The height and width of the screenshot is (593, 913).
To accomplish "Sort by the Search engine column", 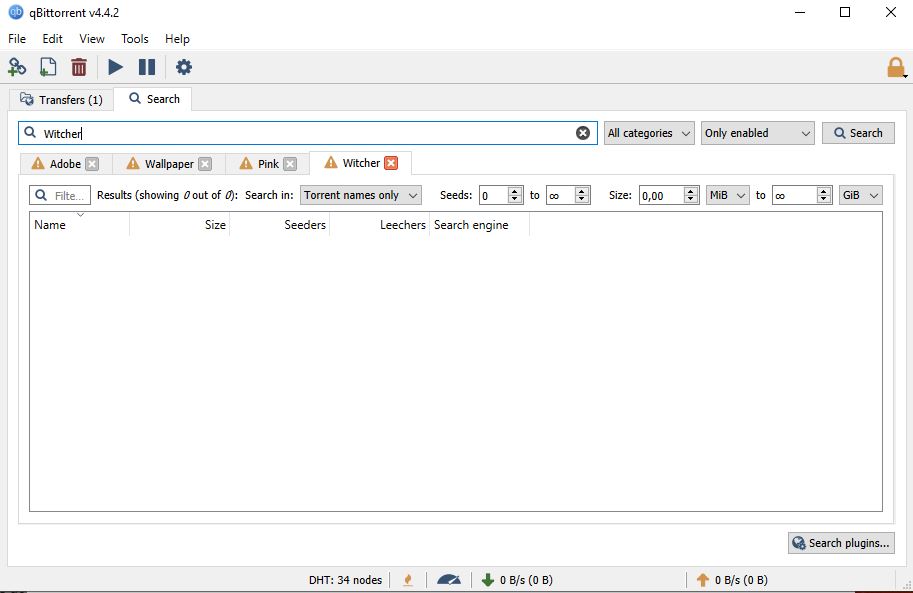I will tap(480, 225).
